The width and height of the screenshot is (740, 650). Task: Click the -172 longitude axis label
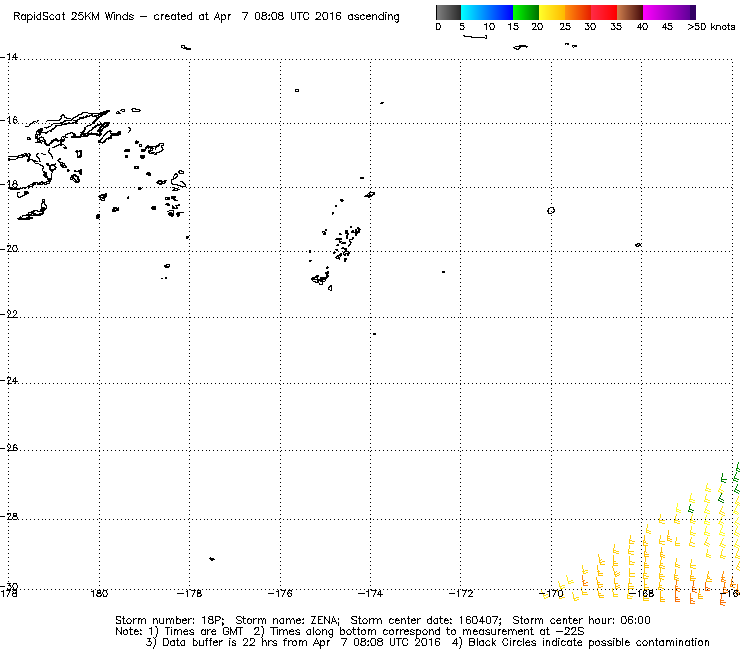point(461,593)
